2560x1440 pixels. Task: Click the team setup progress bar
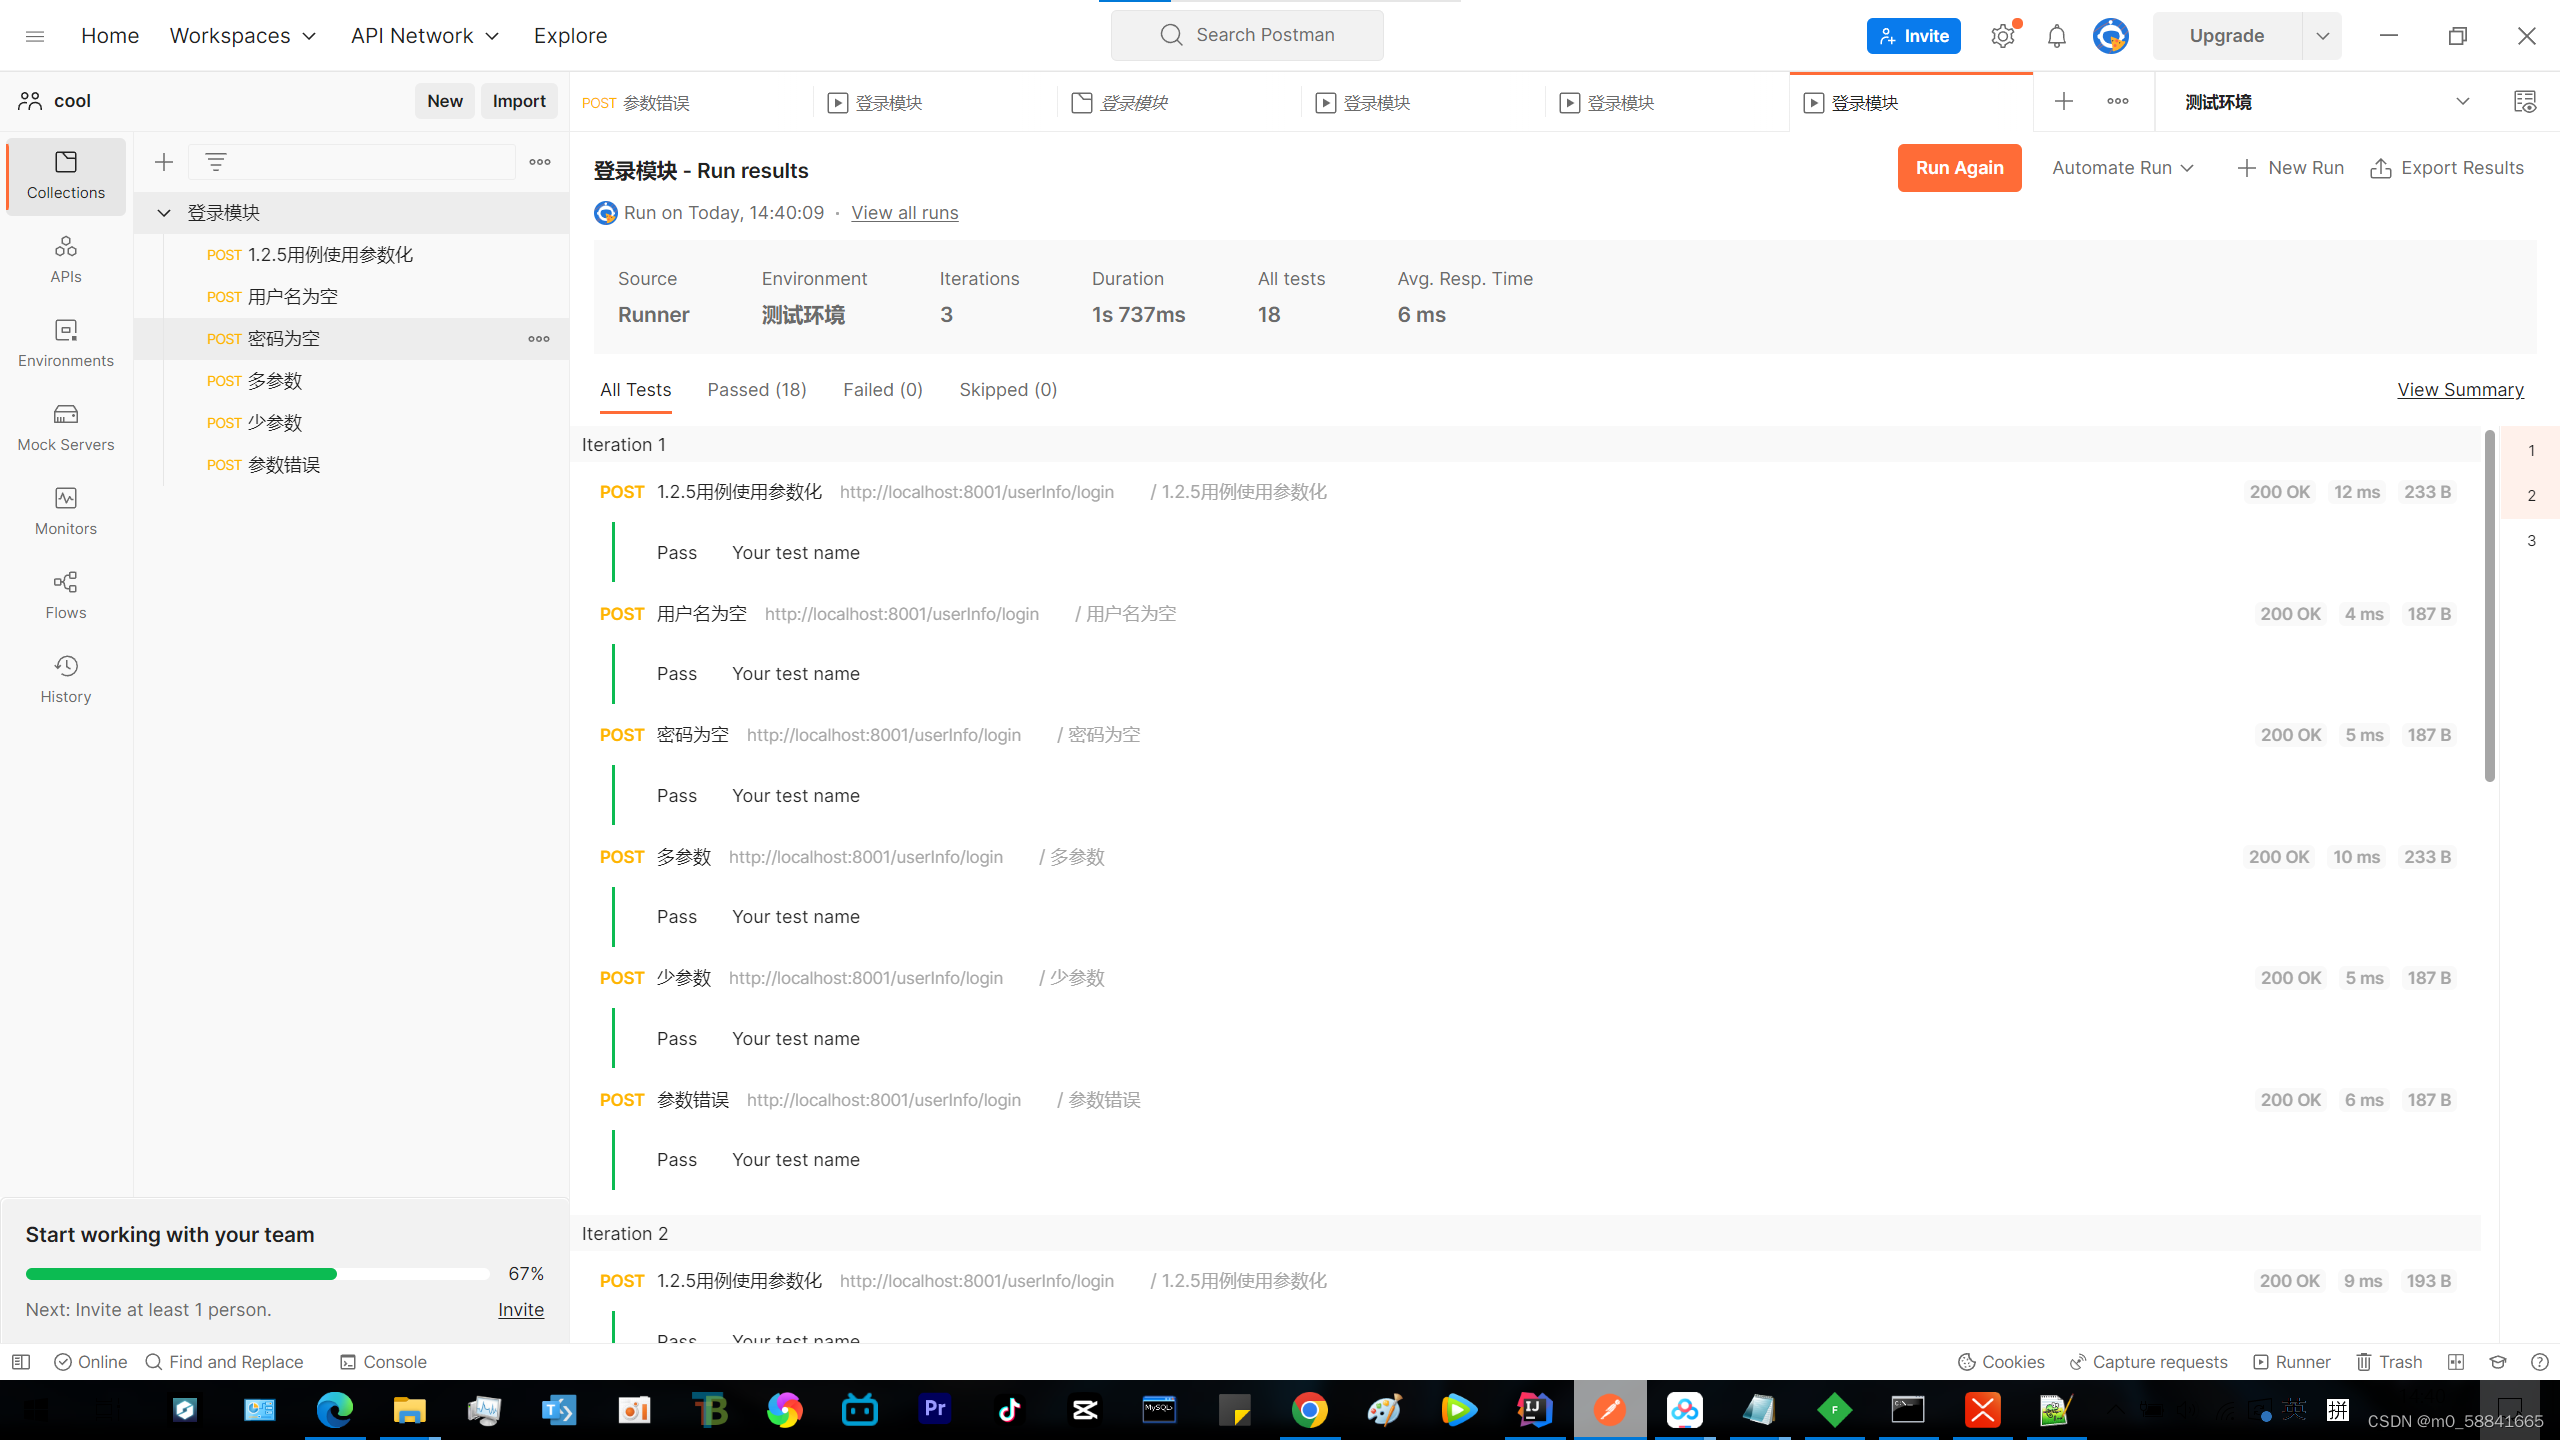[257, 1274]
